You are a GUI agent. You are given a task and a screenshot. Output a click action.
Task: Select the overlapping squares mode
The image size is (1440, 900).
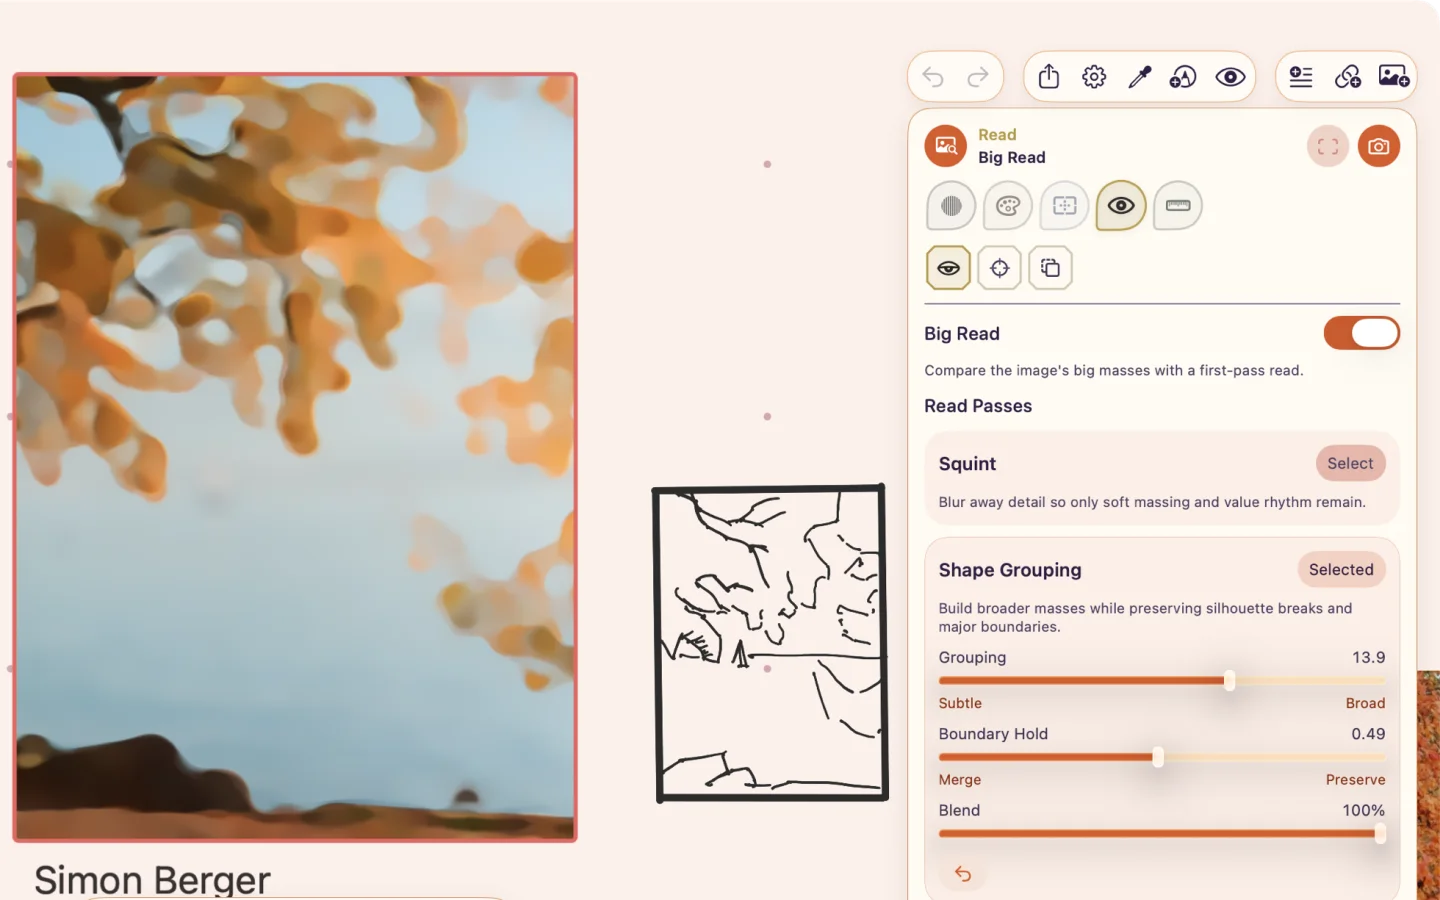coord(1050,268)
